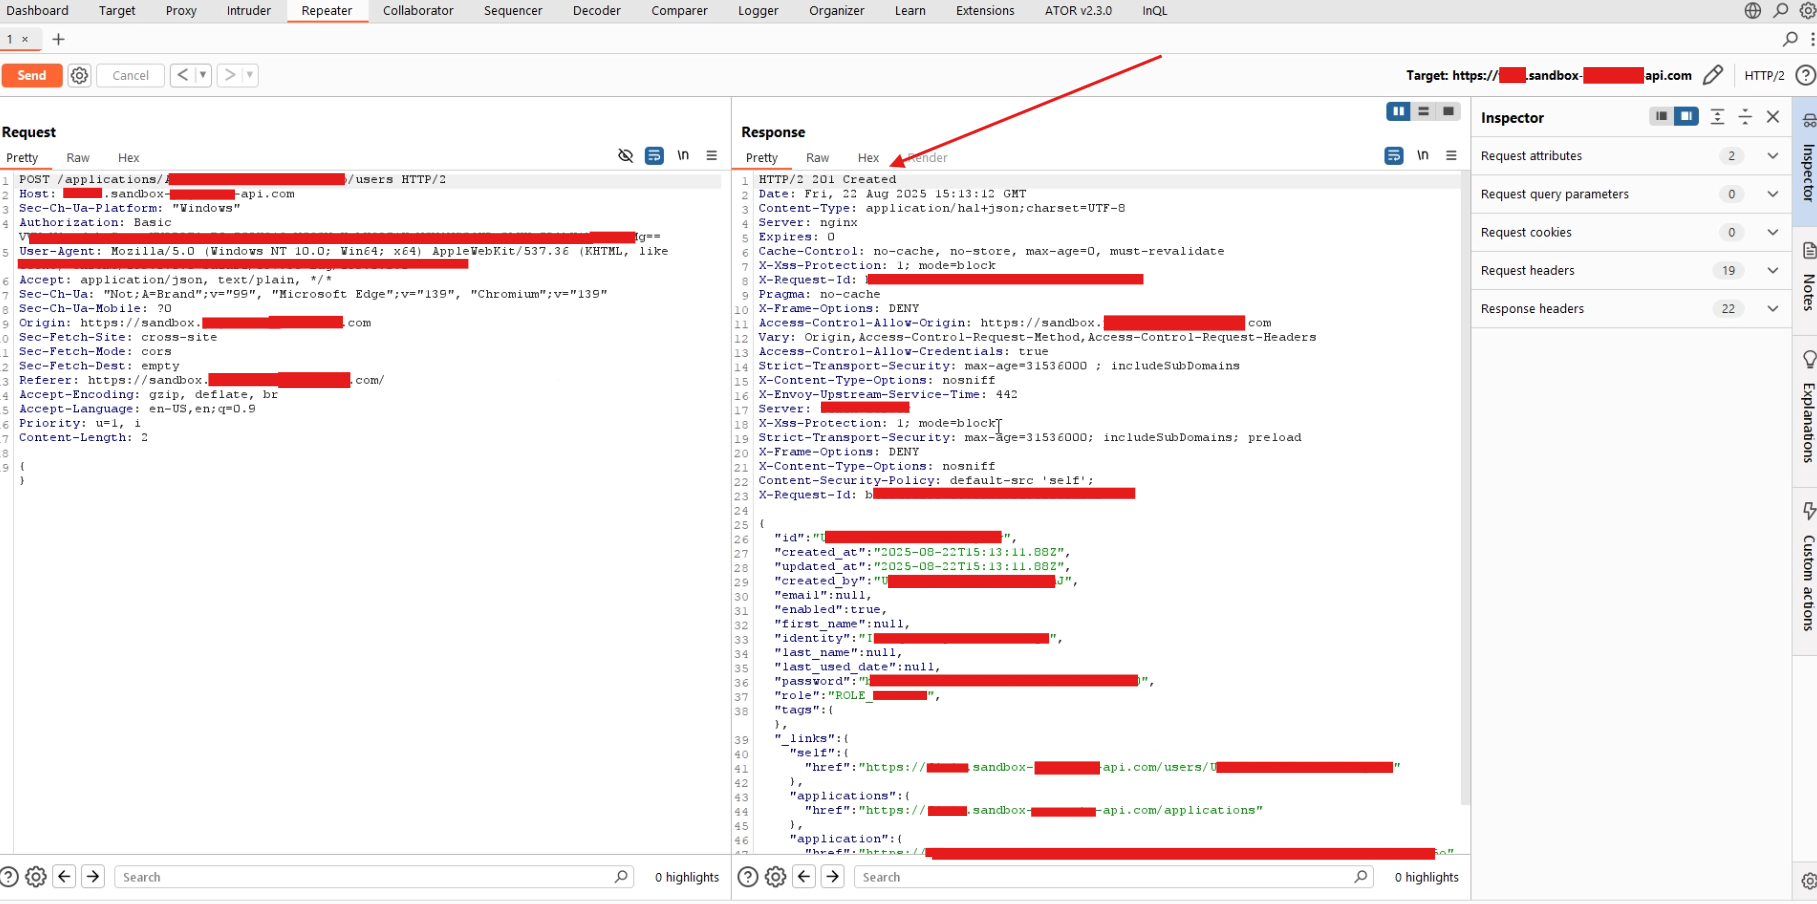Expand Request attributes section
1817x904 pixels.
[x=1772, y=156]
